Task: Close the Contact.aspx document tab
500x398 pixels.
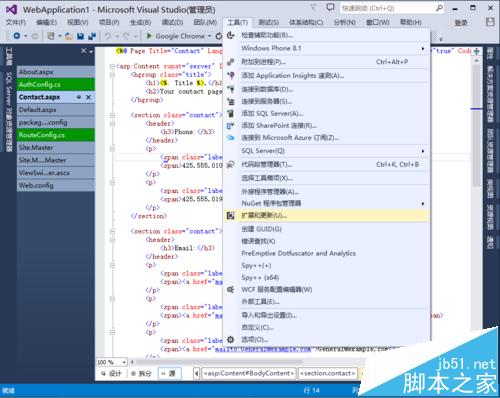Action: [x=88, y=97]
